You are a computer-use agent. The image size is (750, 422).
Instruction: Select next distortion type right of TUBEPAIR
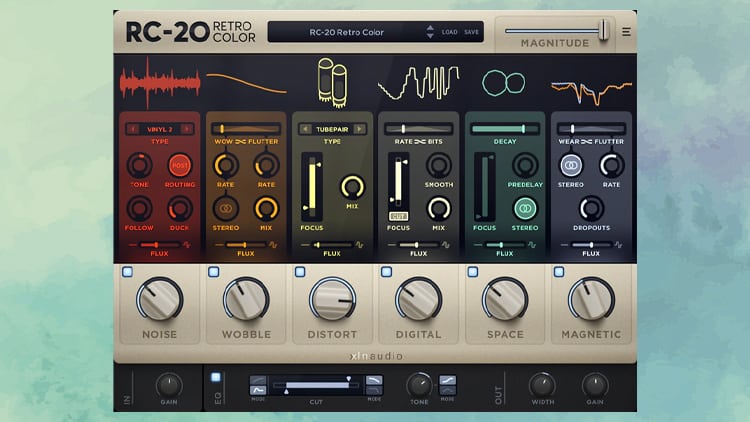360,129
